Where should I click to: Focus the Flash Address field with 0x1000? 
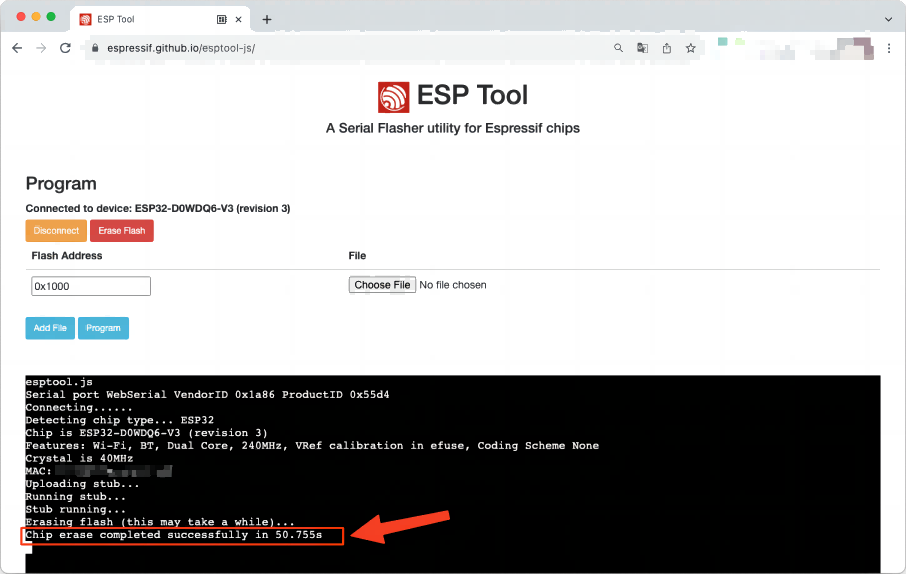(91, 286)
